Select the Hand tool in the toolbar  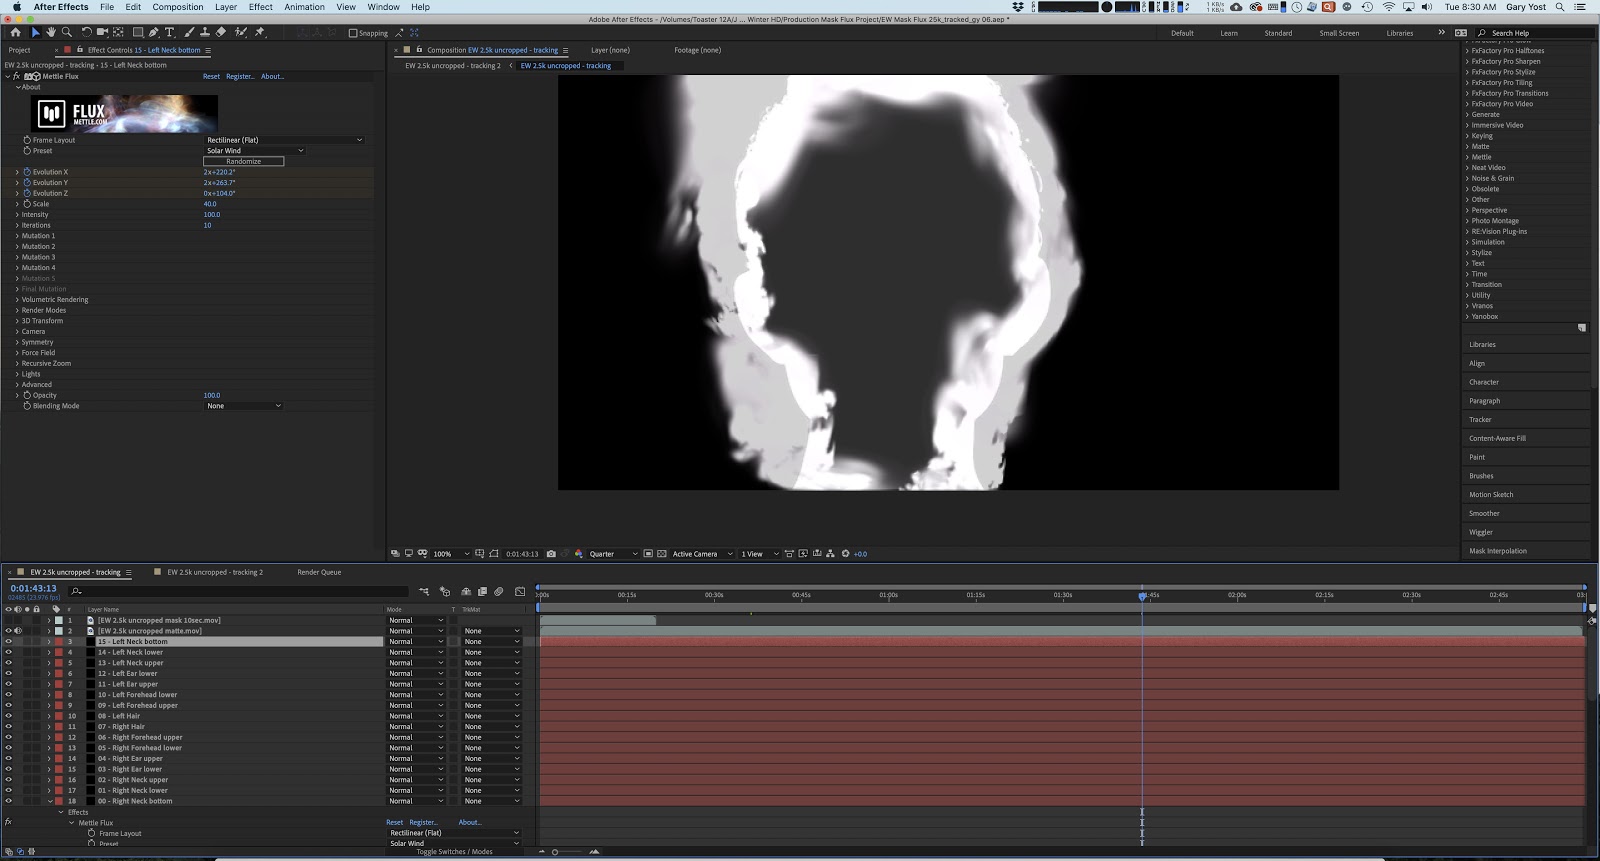tap(51, 33)
